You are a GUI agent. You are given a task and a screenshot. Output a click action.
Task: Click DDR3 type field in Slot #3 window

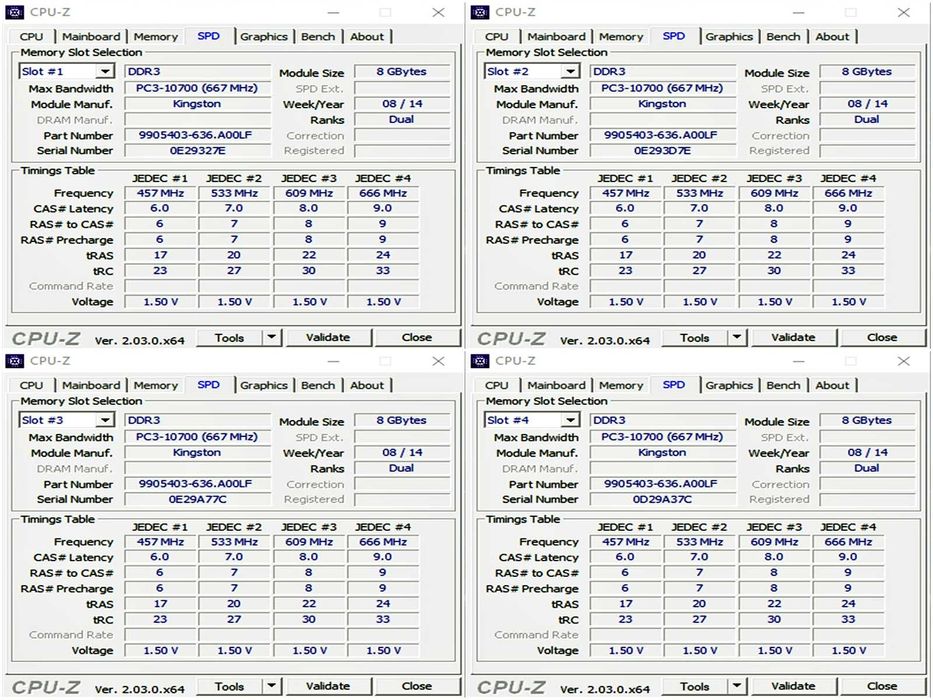(x=198, y=420)
